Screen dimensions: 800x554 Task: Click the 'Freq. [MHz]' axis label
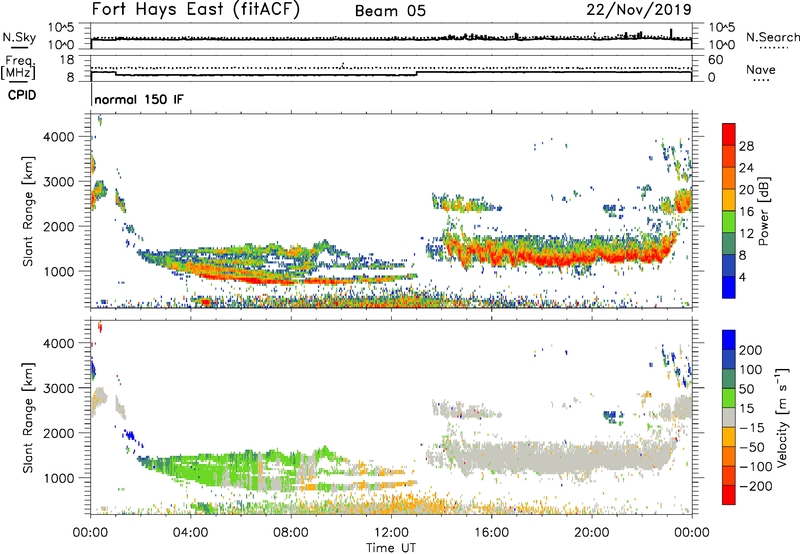point(18,68)
